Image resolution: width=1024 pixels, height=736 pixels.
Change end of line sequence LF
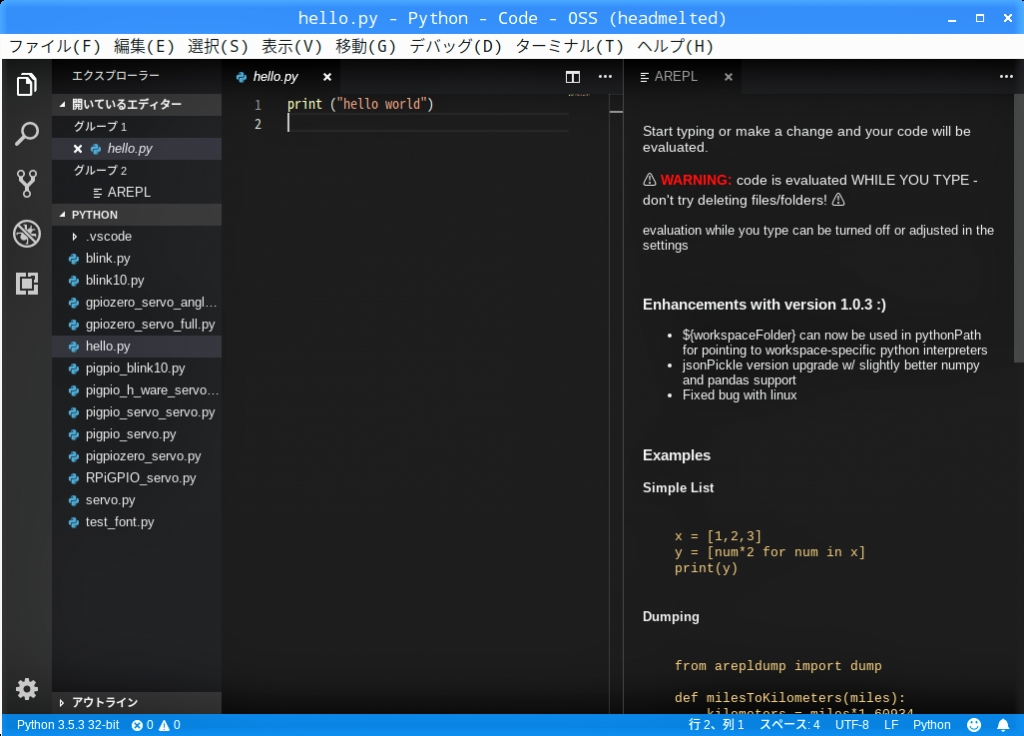[x=891, y=725]
